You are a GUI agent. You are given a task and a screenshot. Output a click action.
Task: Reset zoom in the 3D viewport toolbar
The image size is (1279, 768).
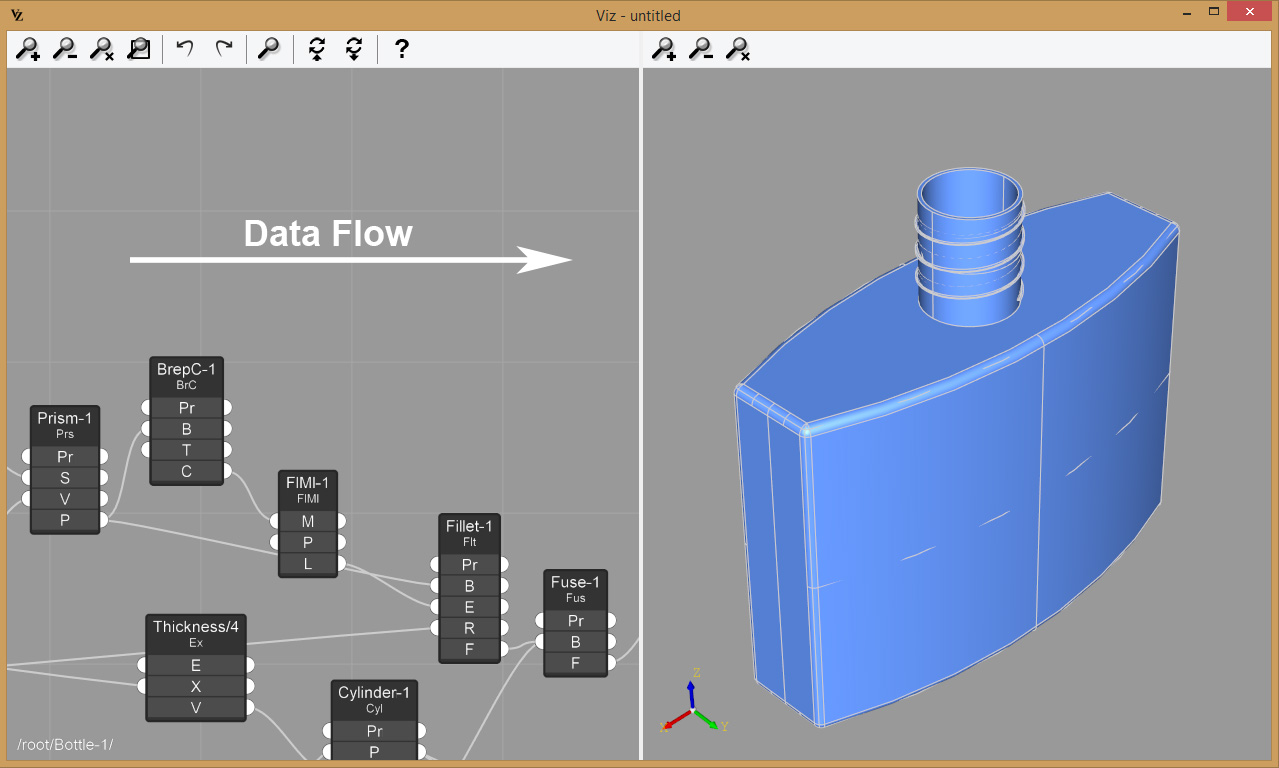(x=738, y=49)
